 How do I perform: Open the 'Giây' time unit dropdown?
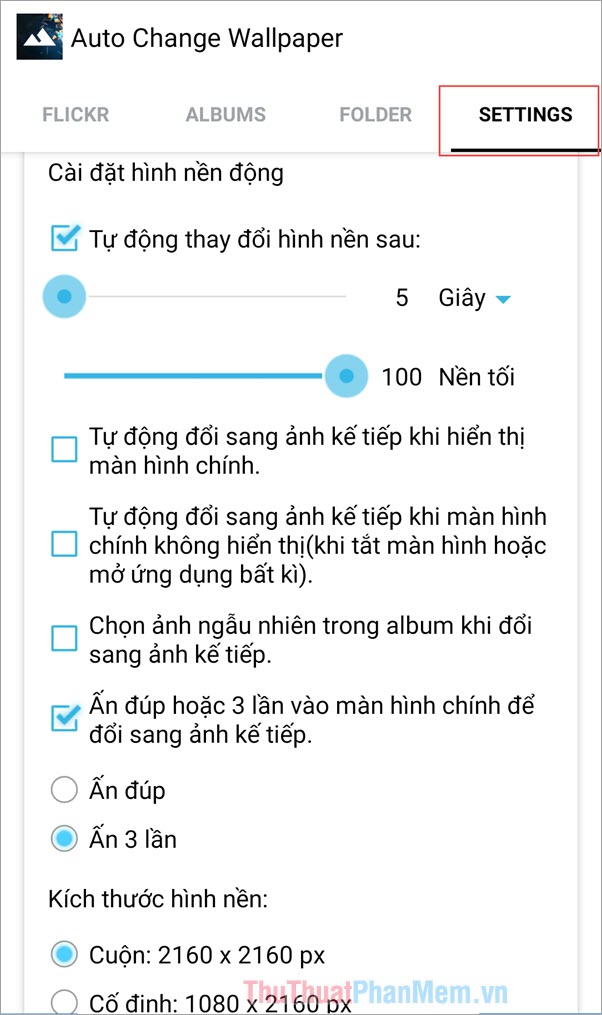475,298
